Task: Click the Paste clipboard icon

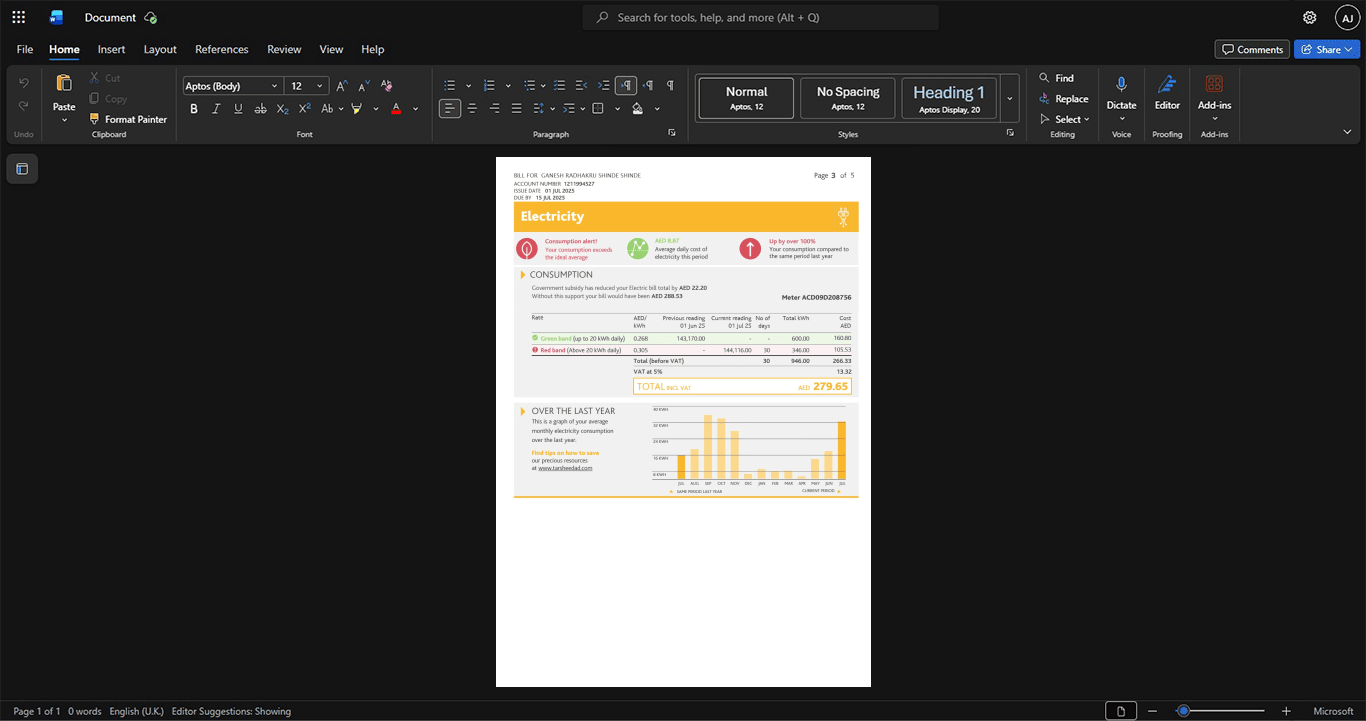Action: (64, 83)
